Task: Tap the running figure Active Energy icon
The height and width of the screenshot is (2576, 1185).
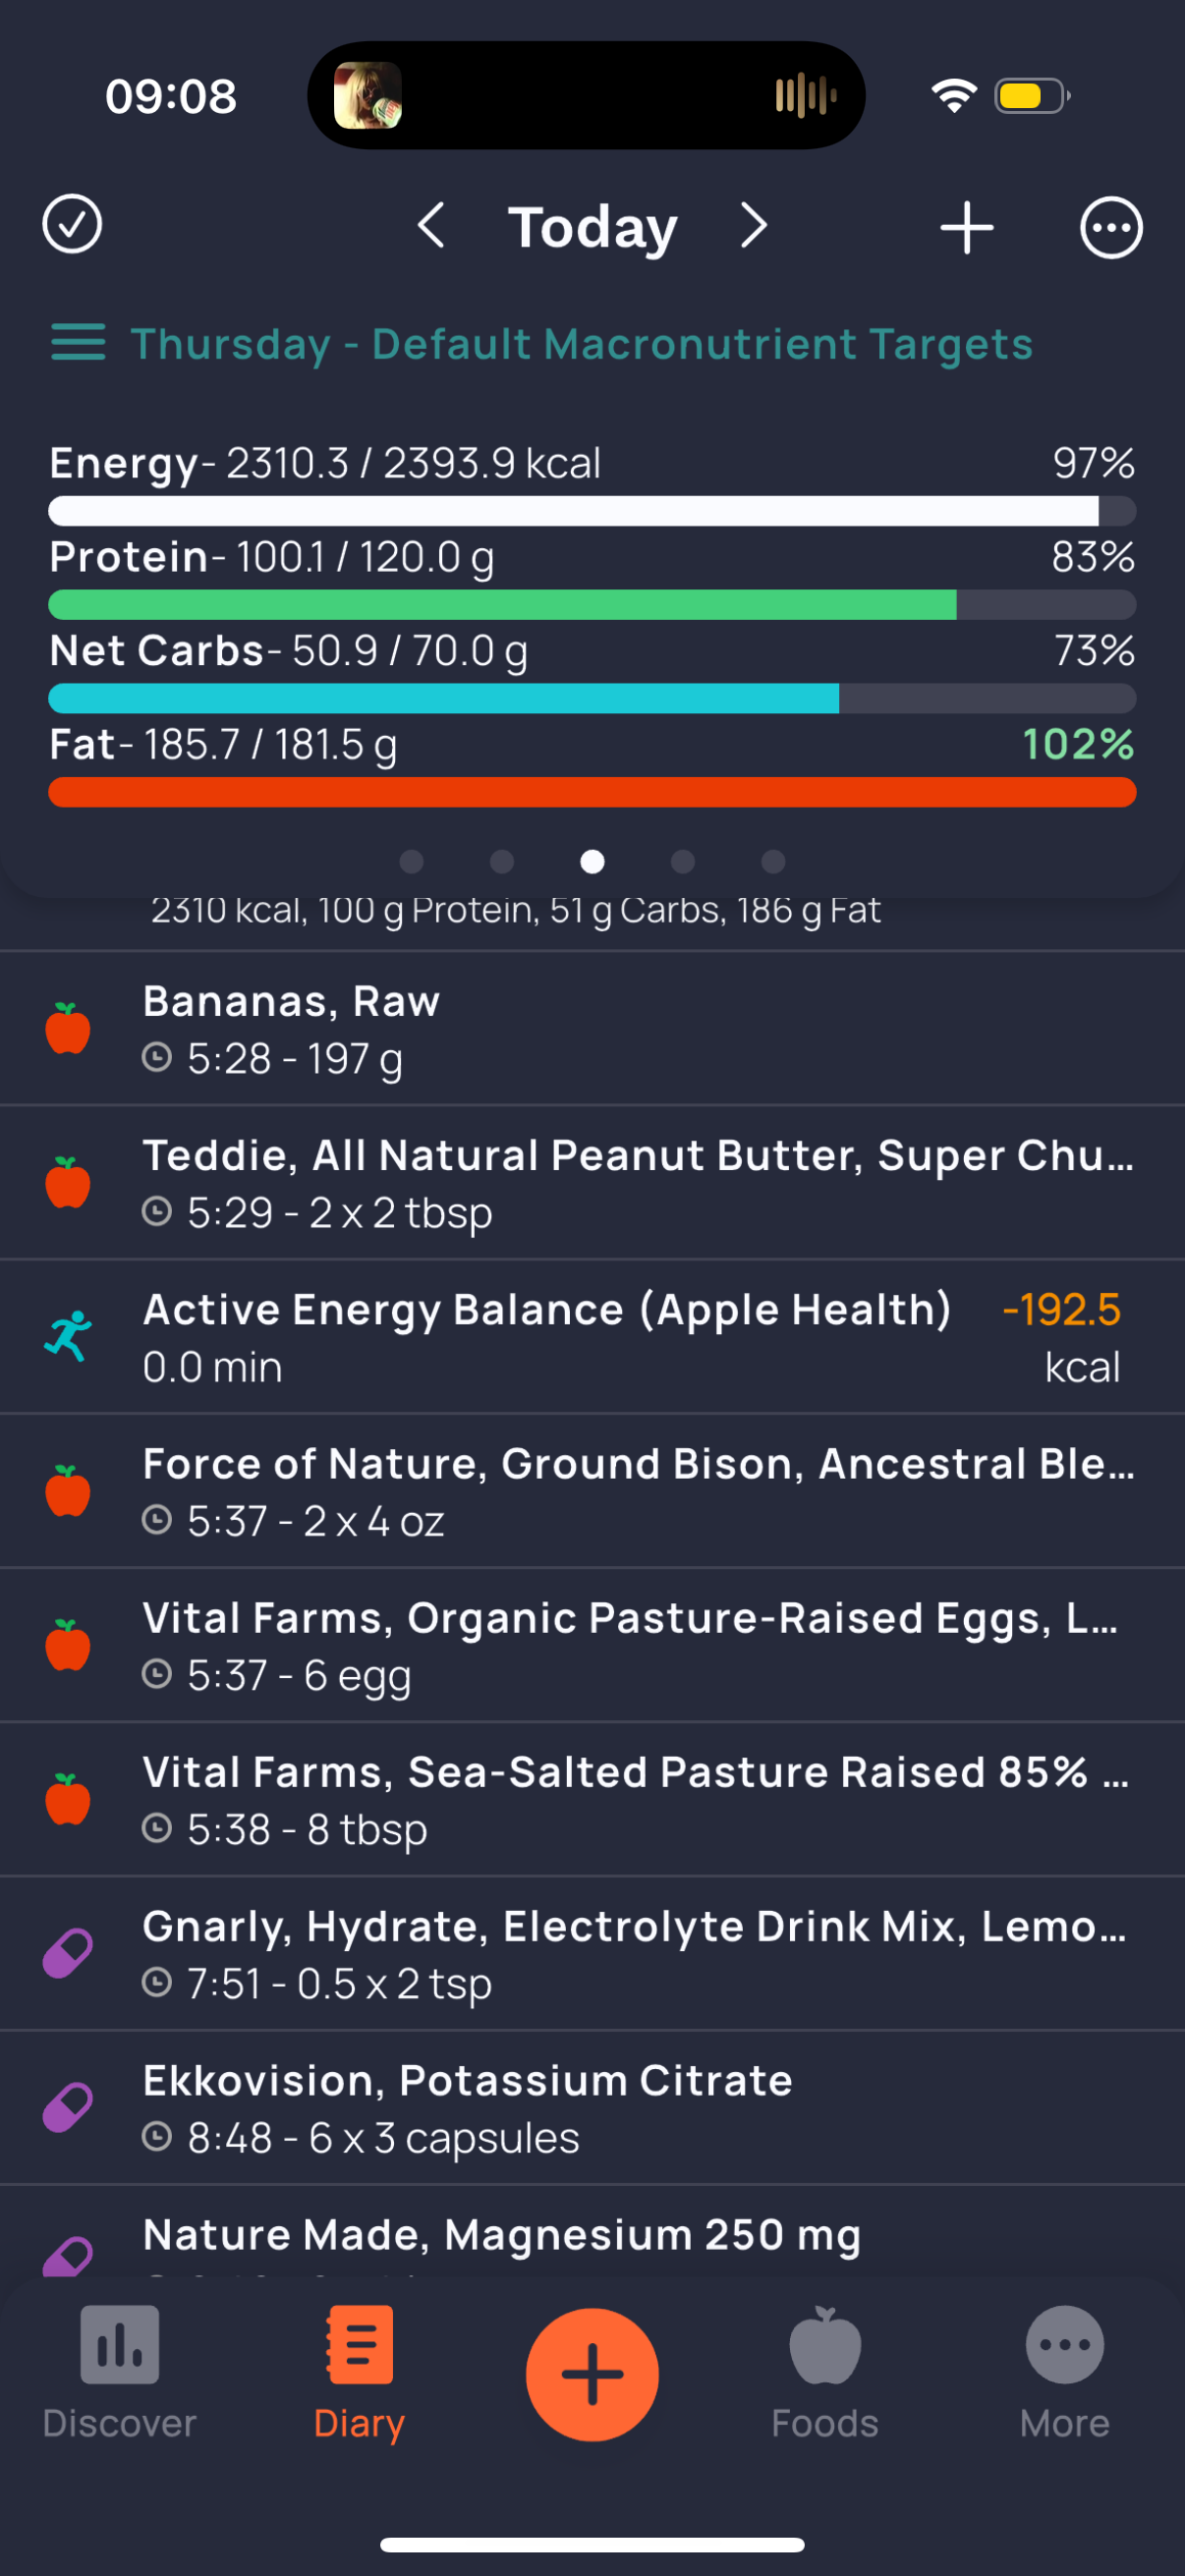Action: (68, 1336)
